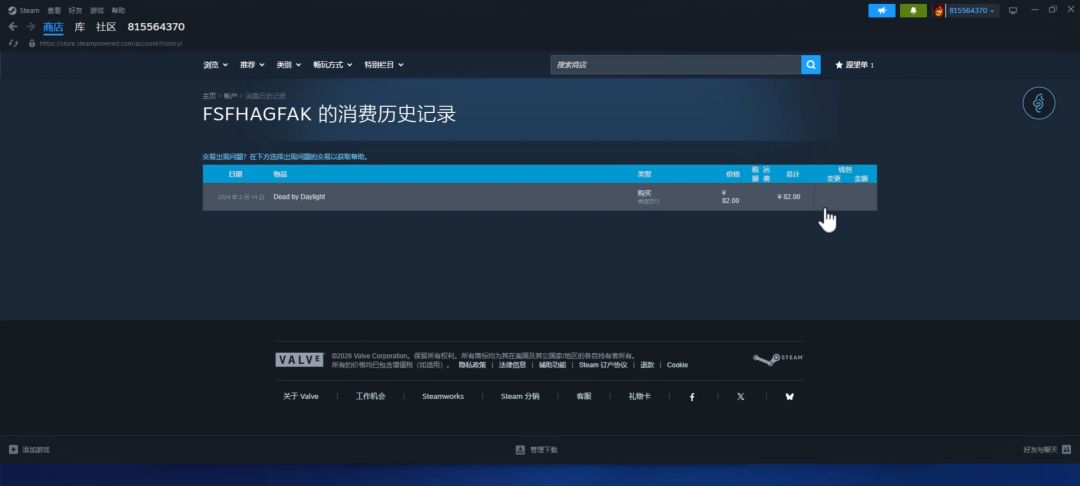Click the 帐户 breadcrumb link

230,96
